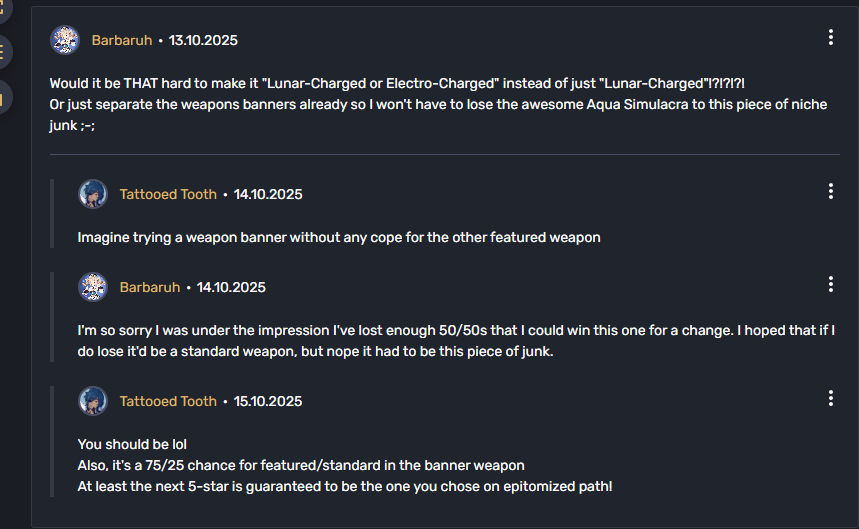Click the top round sidebar button at left edge
Screen dimensions: 859x529
3,8
